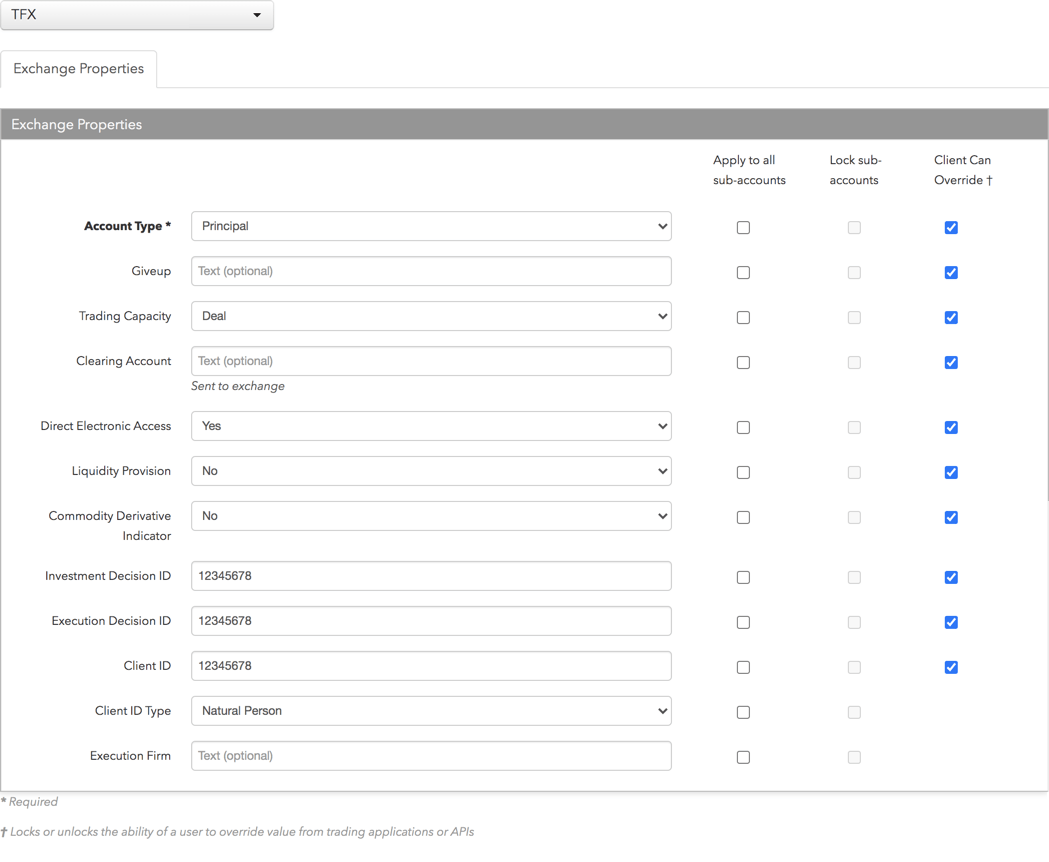Focus the Execution Firm text field

(x=431, y=756)
